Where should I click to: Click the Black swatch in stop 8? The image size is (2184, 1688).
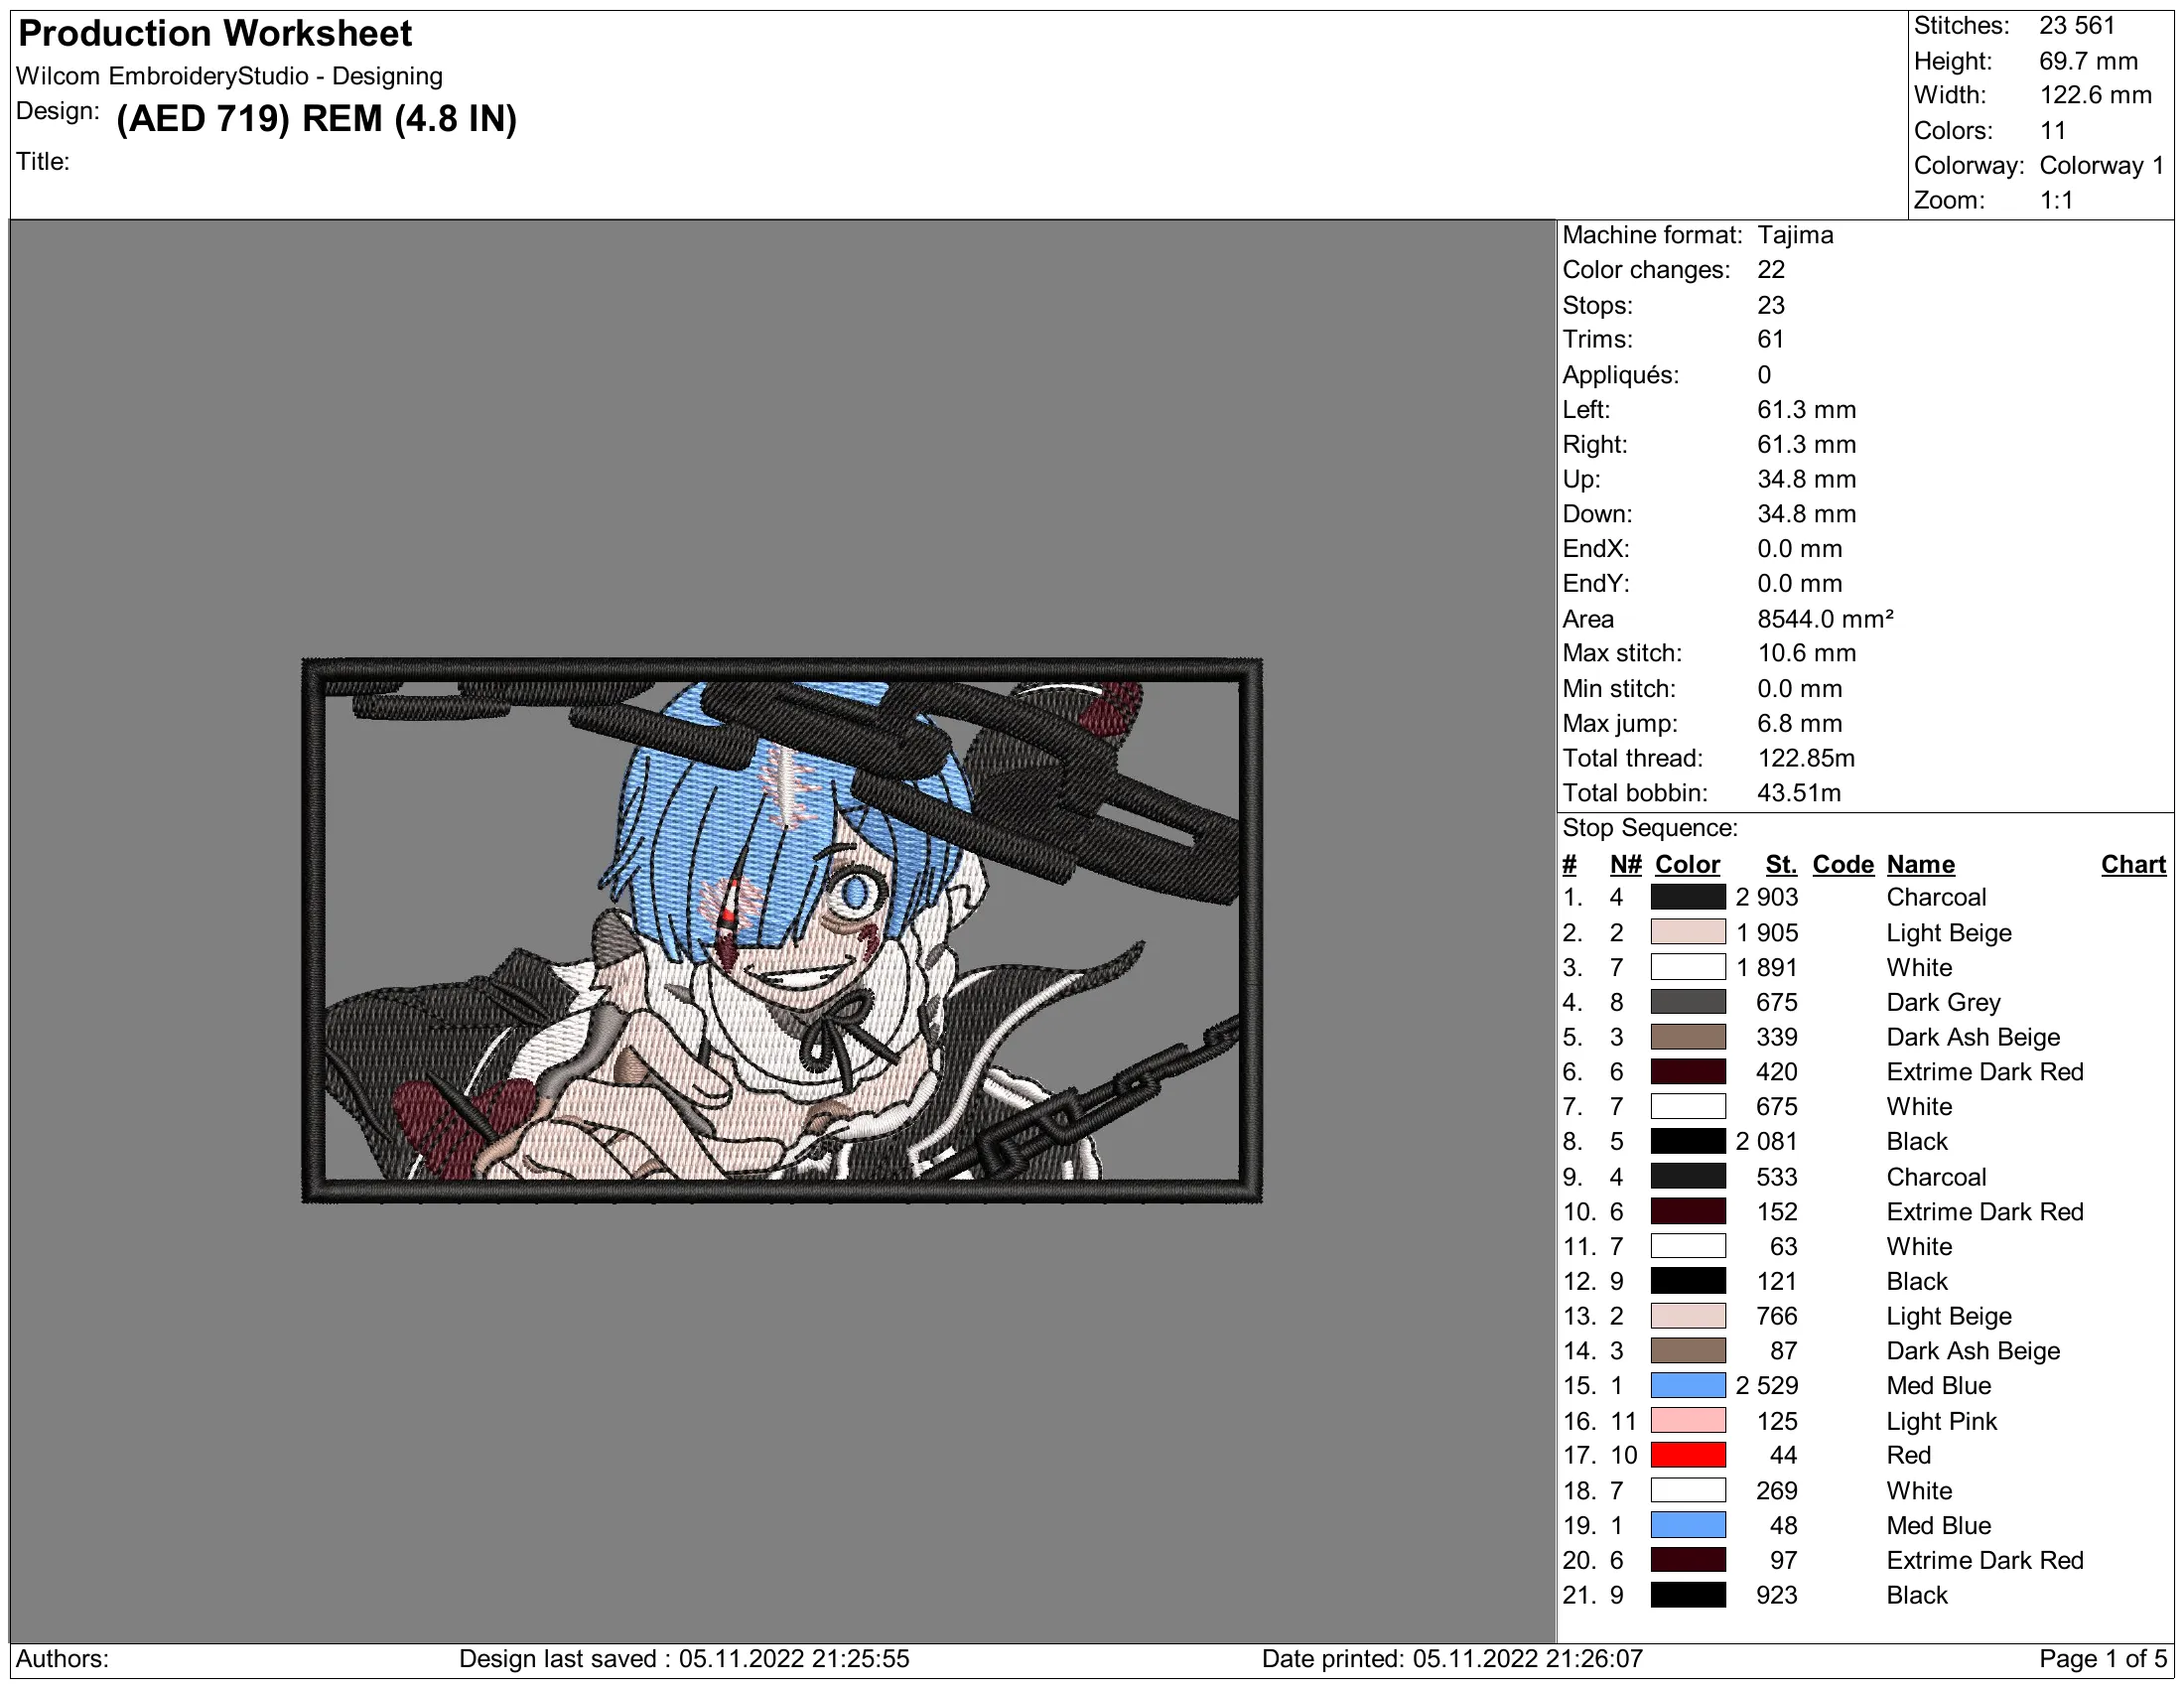[x=1688, y=1141]
